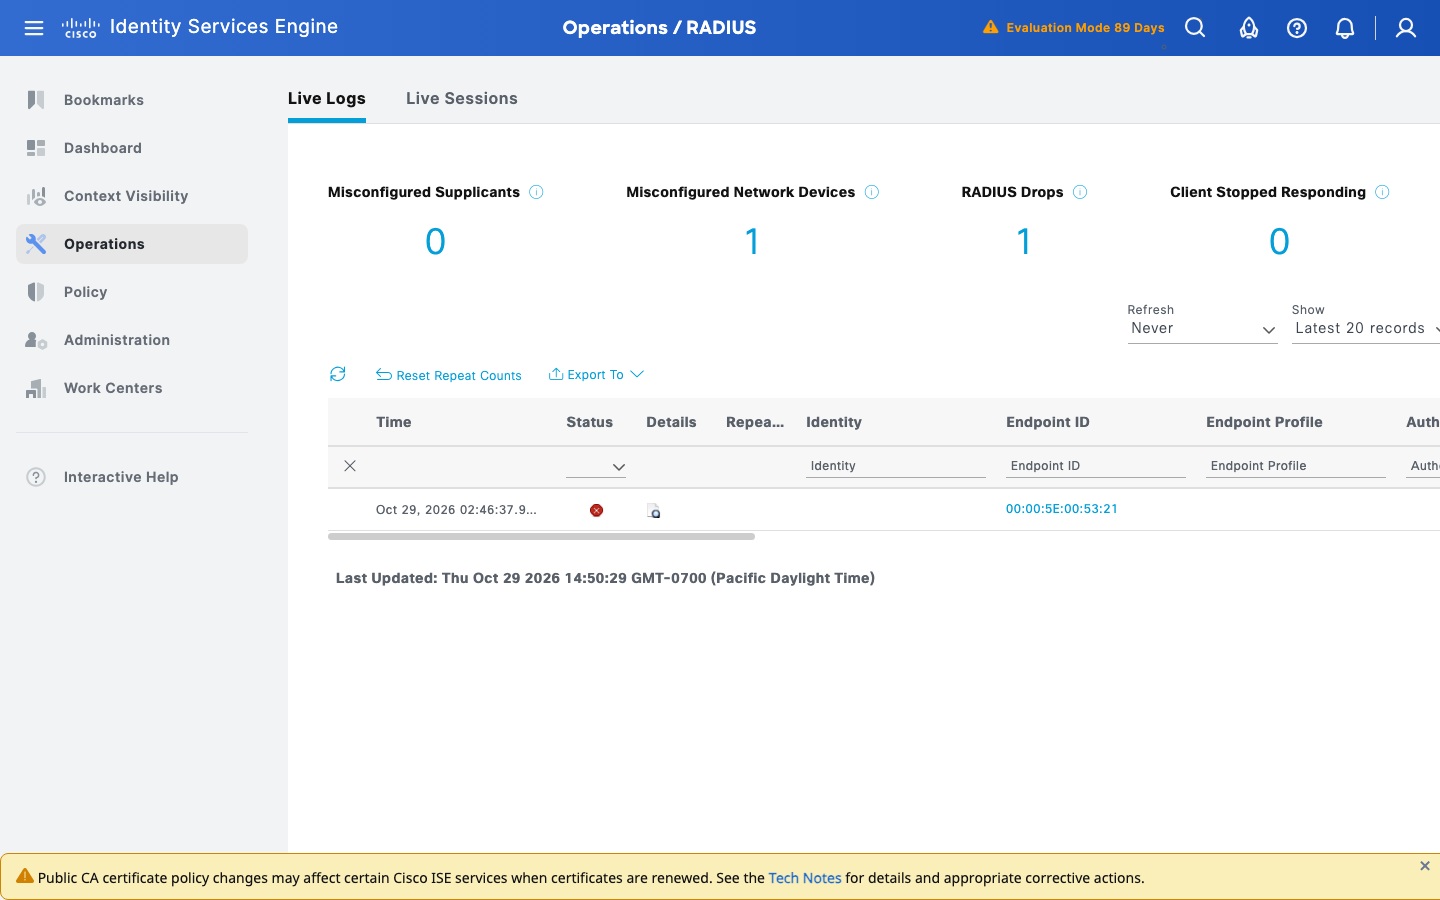Click the horizontal scrollbar under the table
1440x900 pixels.
pyautogui.click(x=541, y=537)
